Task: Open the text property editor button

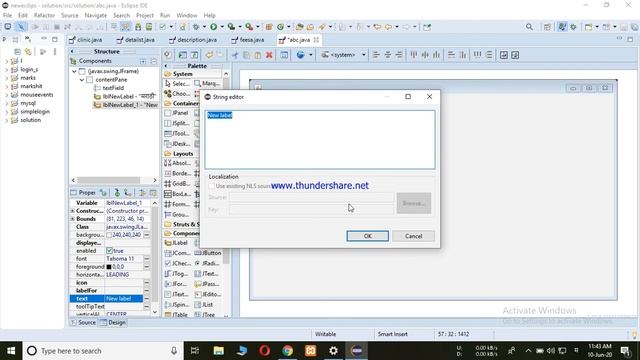Action: pyautogui.click(x=146, y=299)
